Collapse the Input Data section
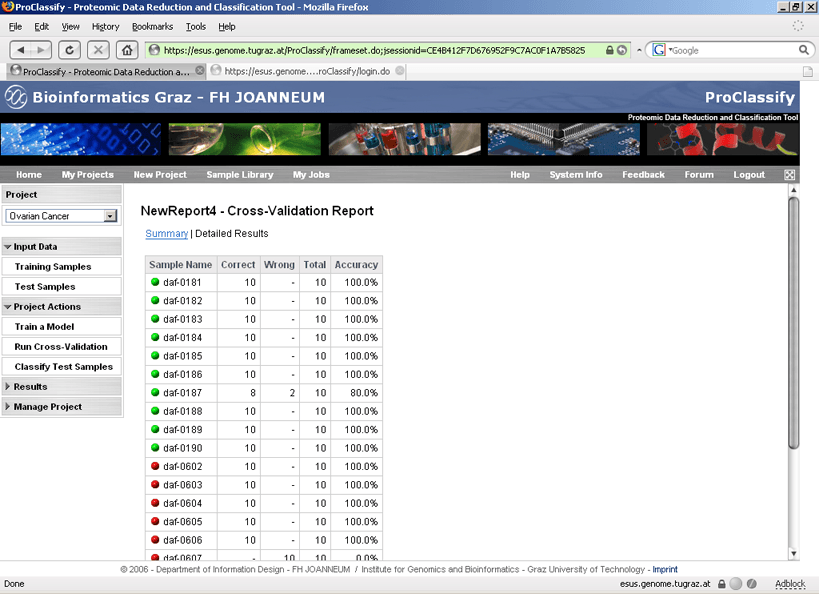Screen dimensions: 819x594 tap(8, 247)
